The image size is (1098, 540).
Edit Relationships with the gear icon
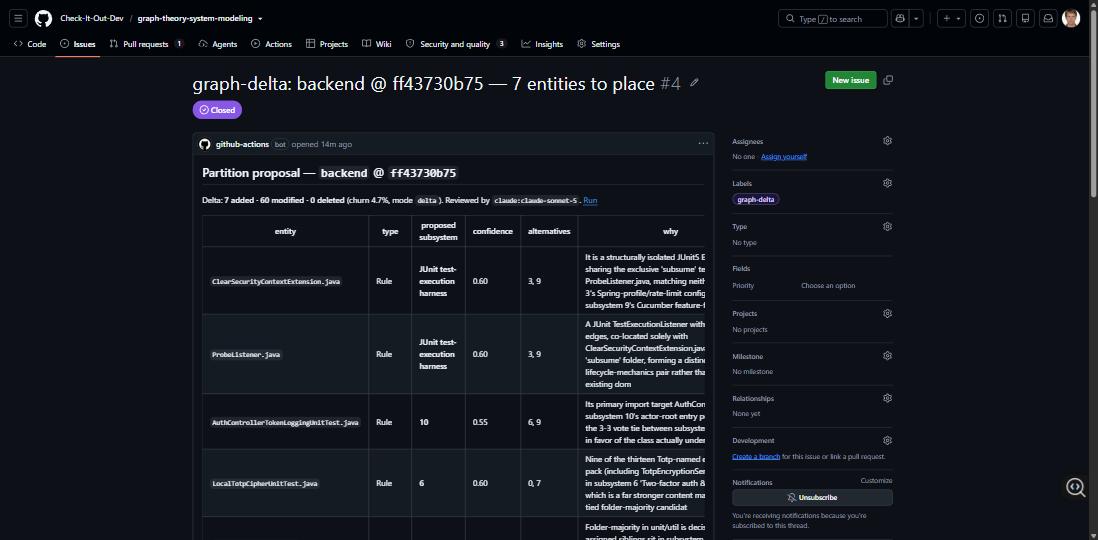(887, 398)
